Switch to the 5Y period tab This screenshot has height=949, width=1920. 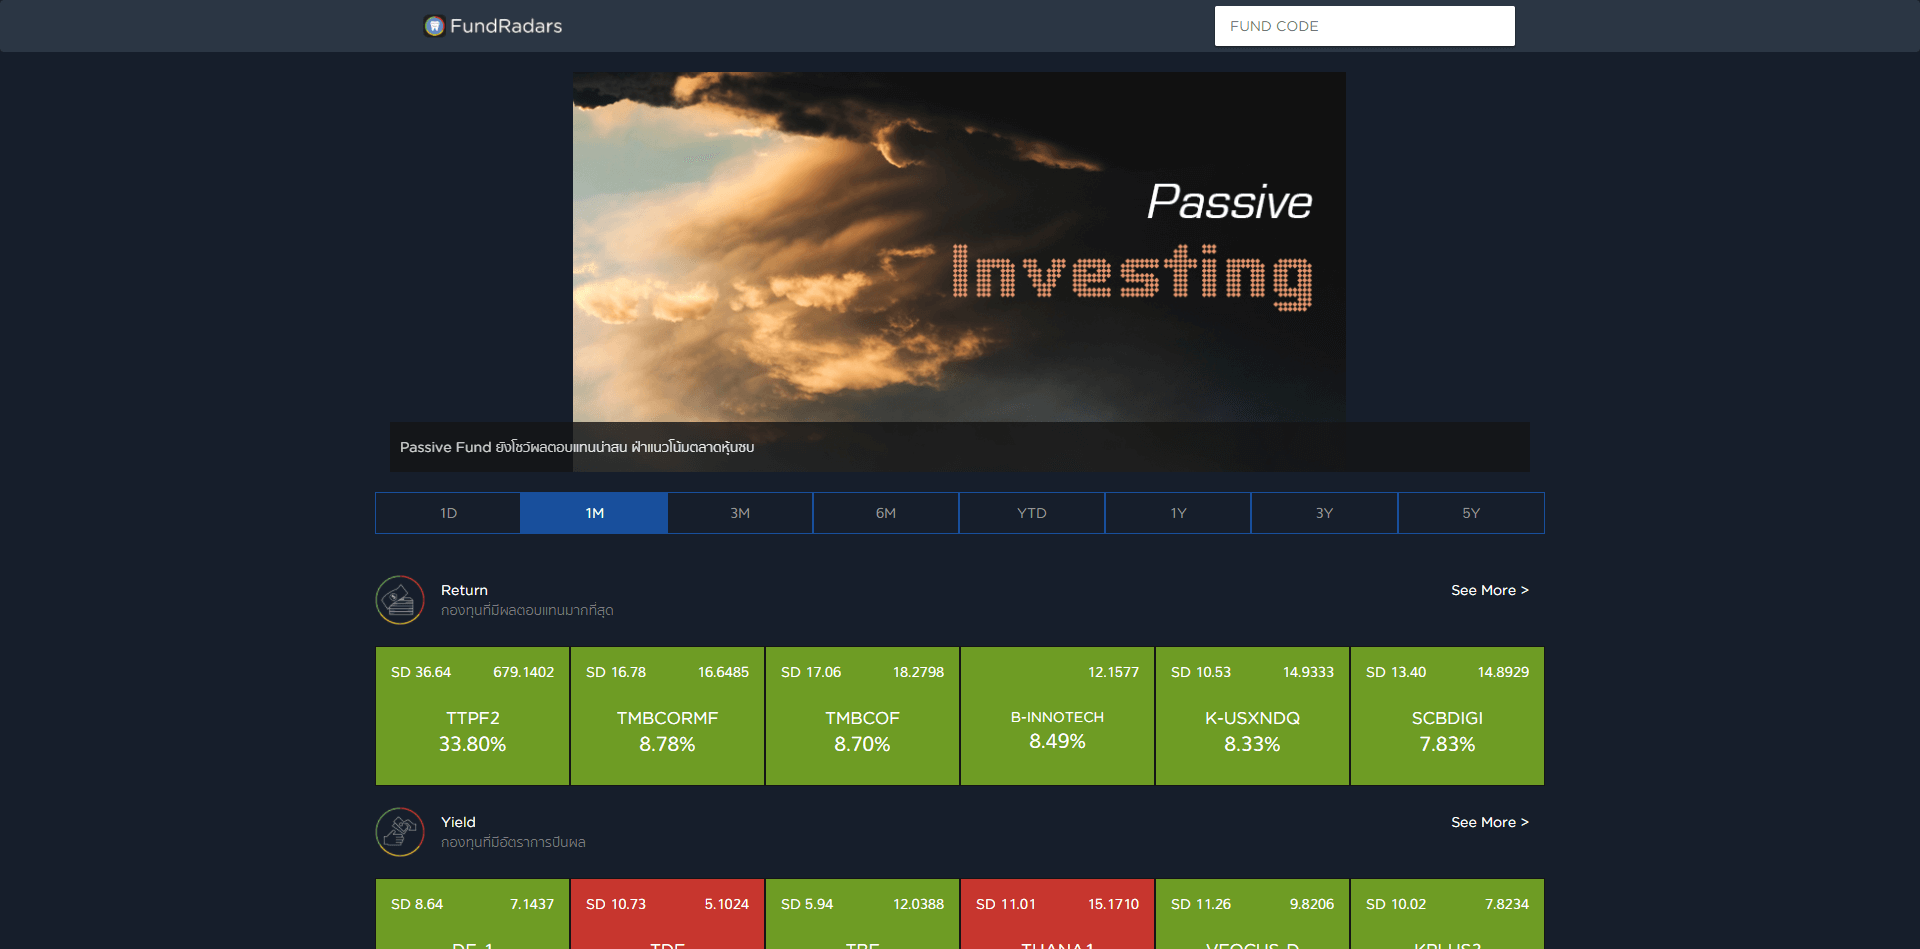point(1471,513)
